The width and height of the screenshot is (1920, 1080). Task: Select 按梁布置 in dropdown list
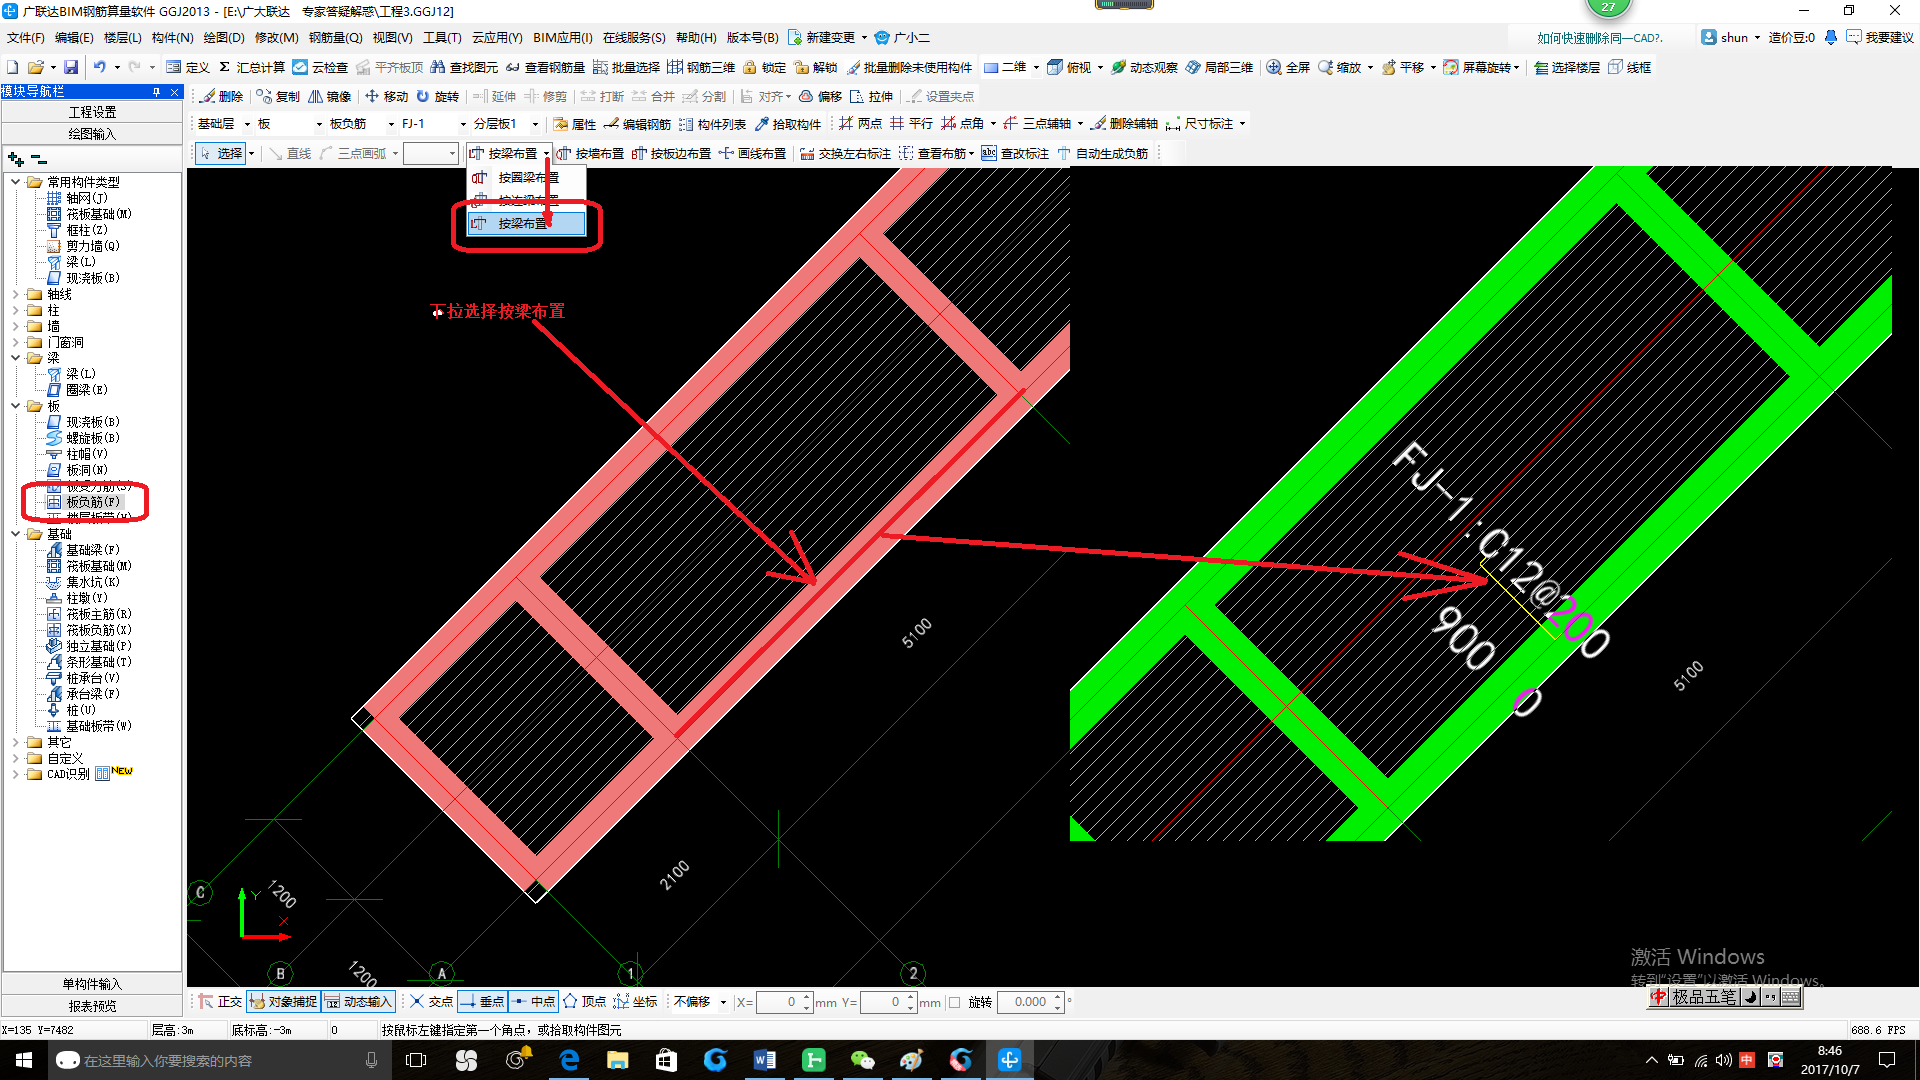(527, 223)
